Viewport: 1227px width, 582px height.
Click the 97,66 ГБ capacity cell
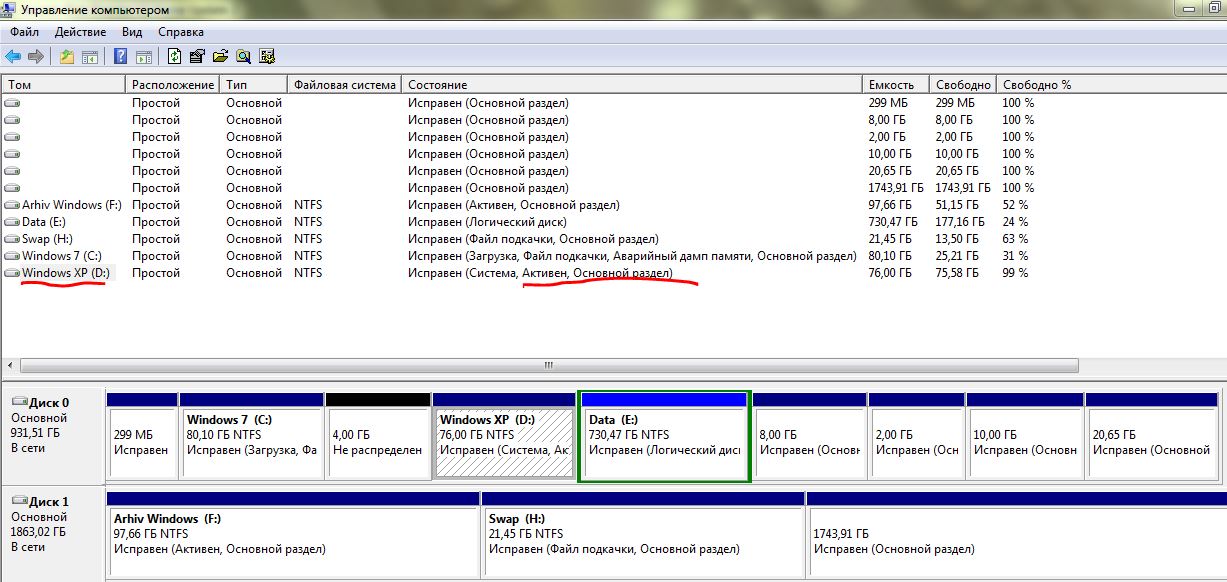coord(890,205)
